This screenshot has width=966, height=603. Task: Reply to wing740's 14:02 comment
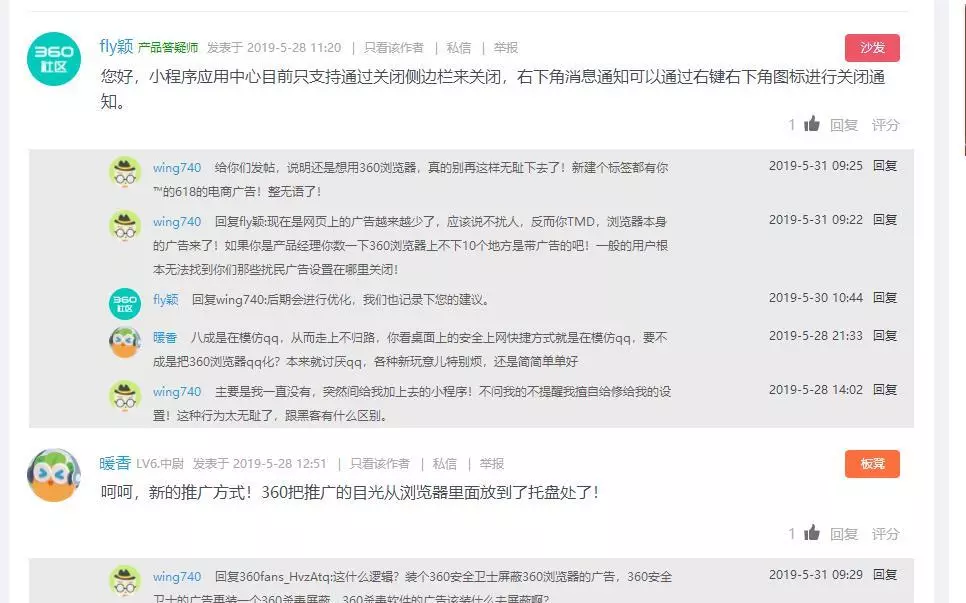pos(885,390)
